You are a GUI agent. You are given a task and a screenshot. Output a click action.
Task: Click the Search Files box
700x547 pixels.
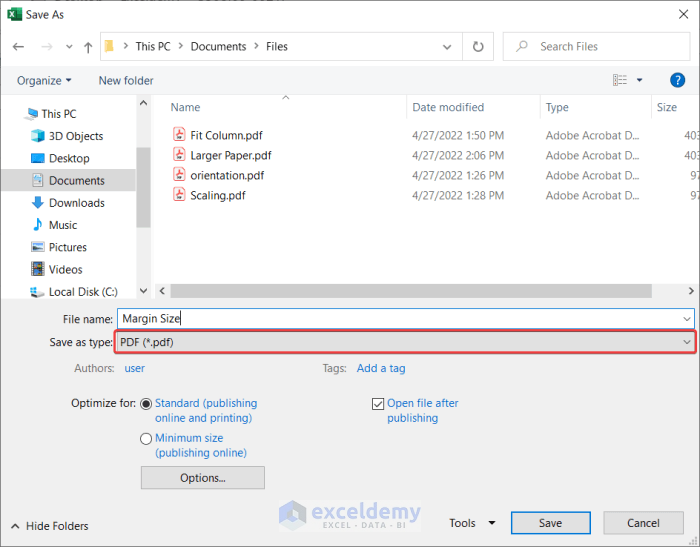coord(596,46)
